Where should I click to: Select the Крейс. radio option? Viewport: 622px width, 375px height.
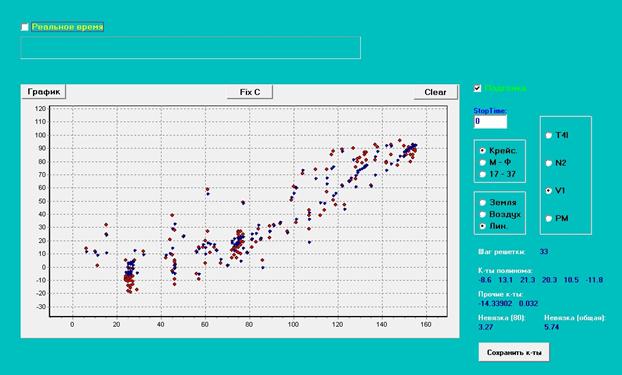coord(483,151)
